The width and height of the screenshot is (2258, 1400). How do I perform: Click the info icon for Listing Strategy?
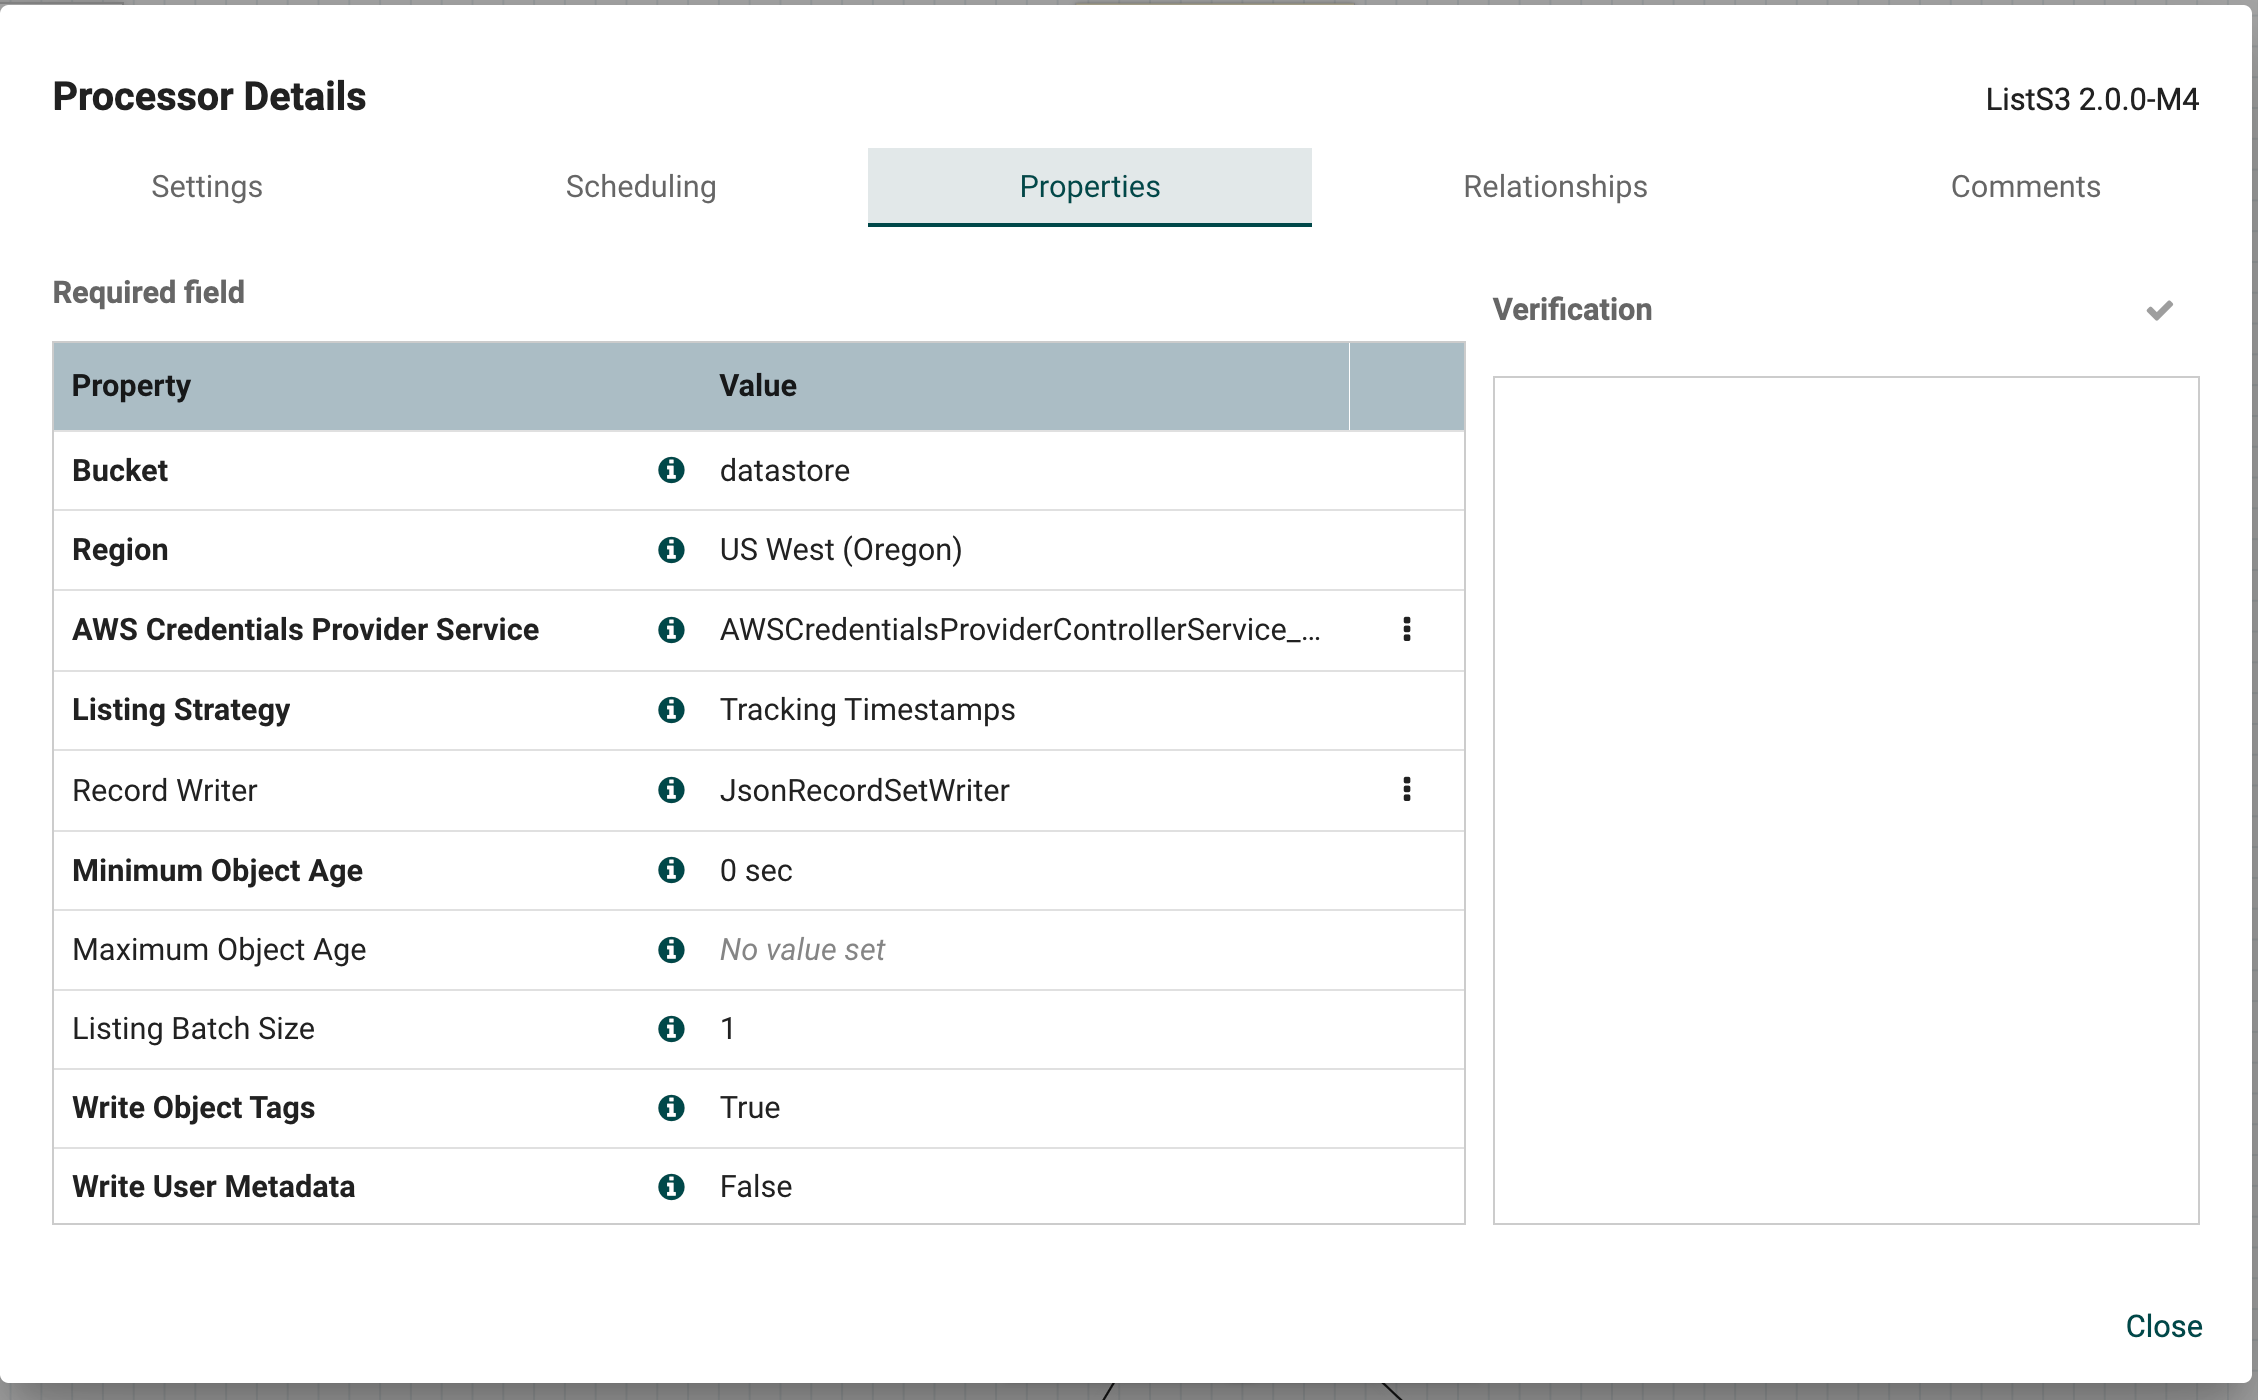[671, 710]
